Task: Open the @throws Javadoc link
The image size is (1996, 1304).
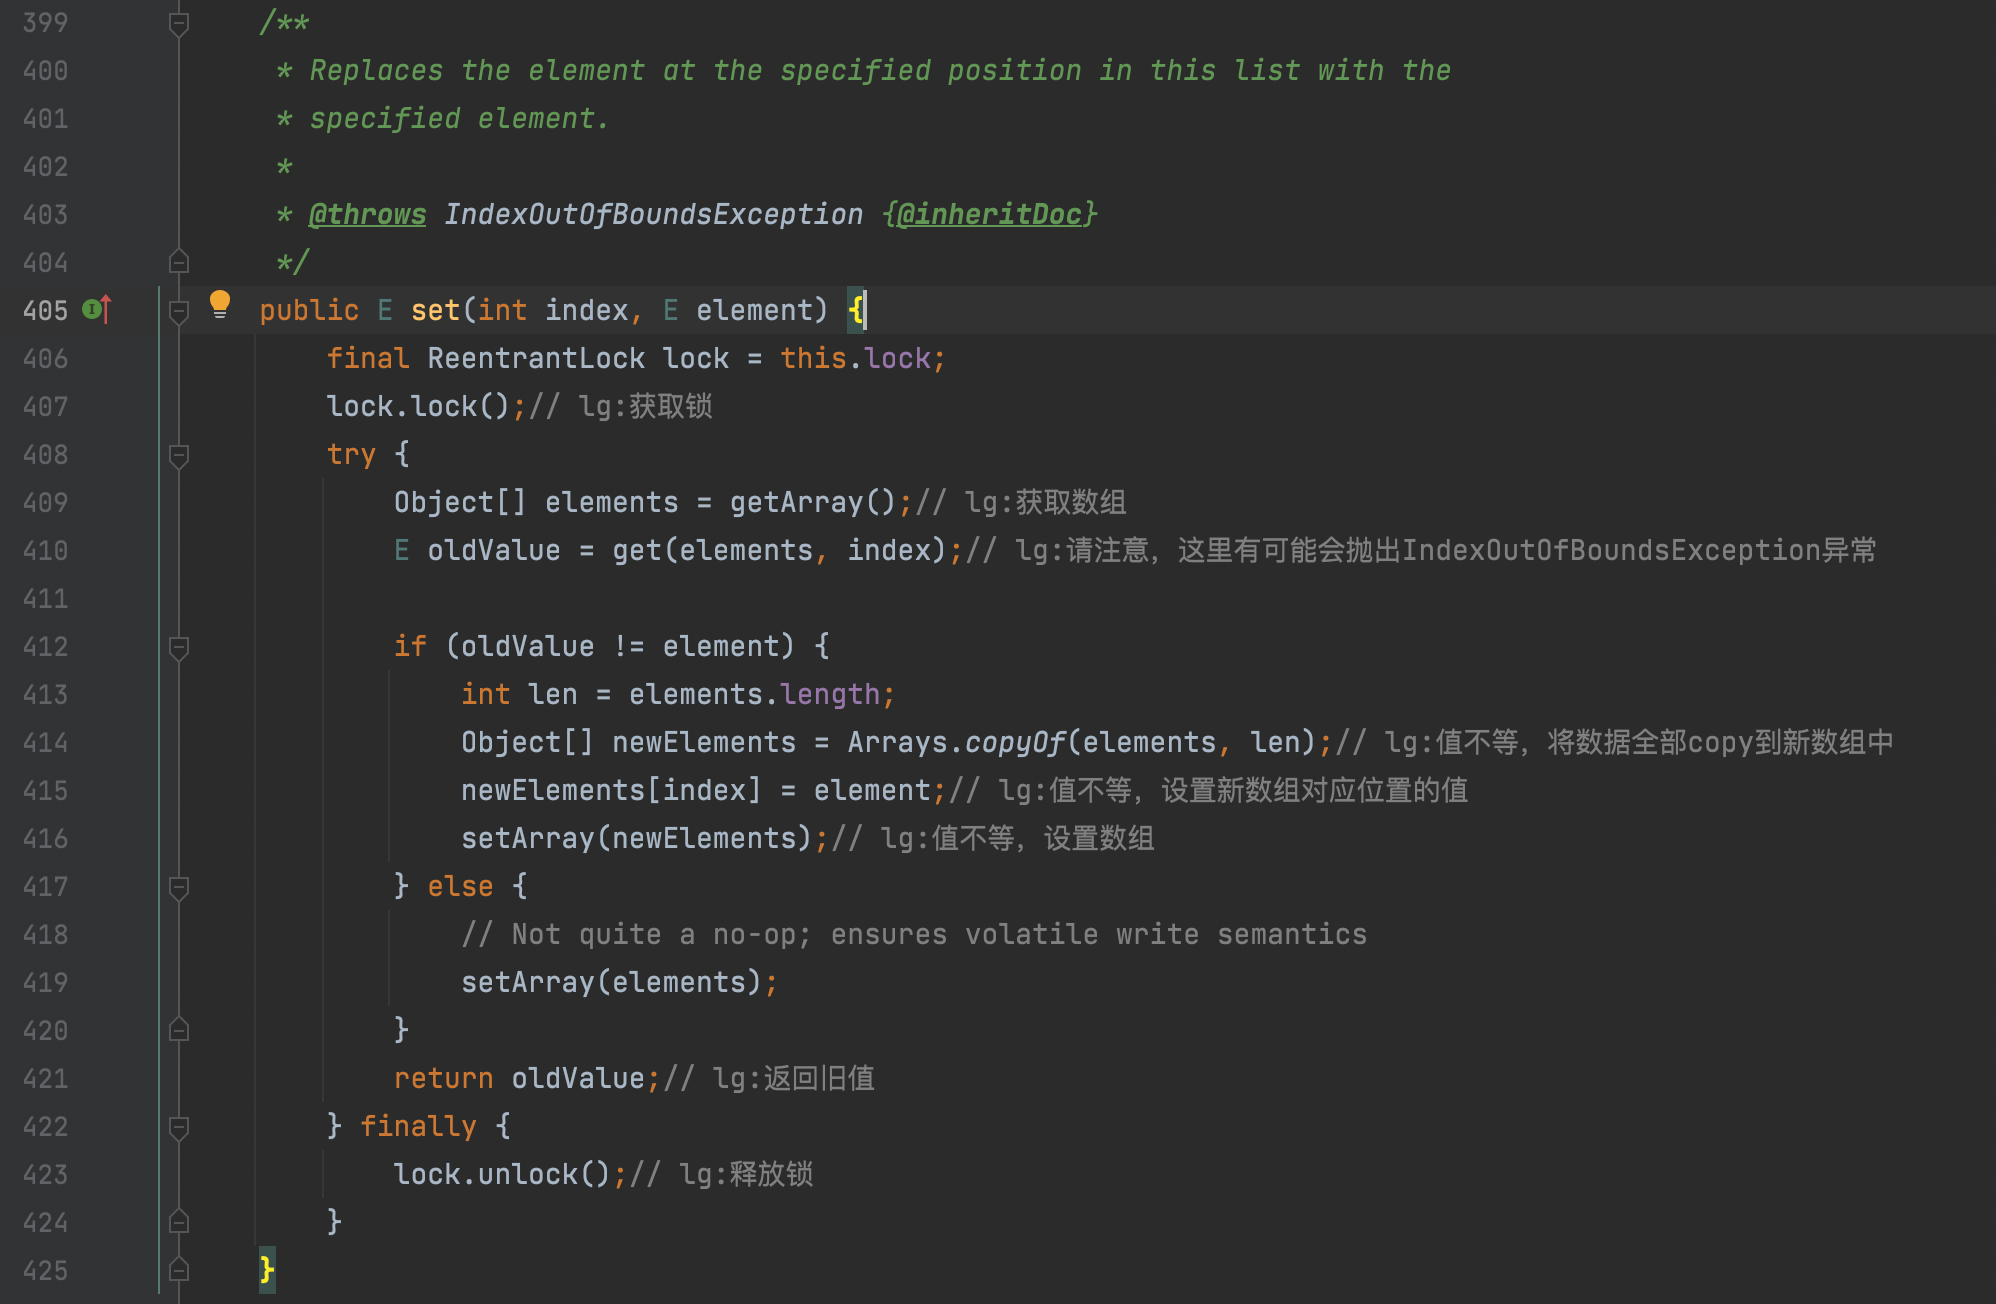Action: (x=367, y=213)
